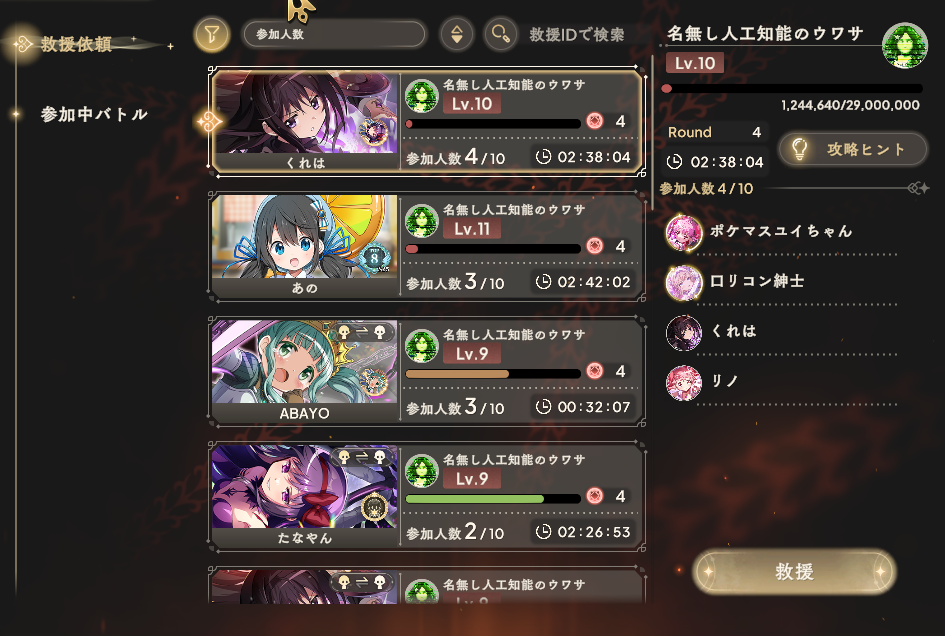Switch to 参加中バトル tab
Viewport: 945px width, 636px height.
93,115
